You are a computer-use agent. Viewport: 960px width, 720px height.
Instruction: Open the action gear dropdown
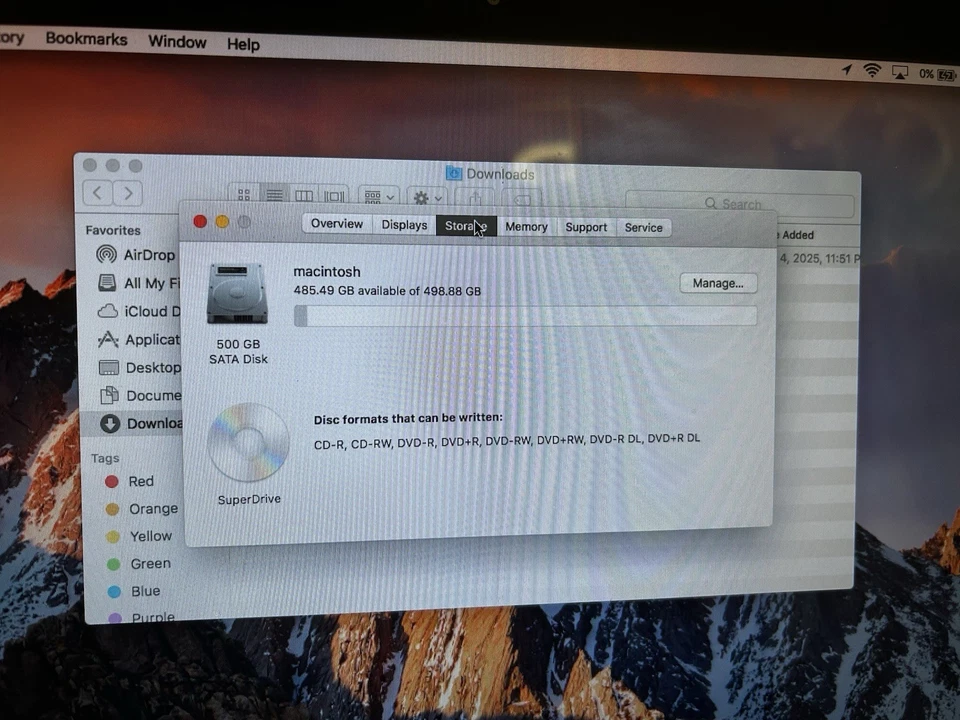click(x=425, y=196)
